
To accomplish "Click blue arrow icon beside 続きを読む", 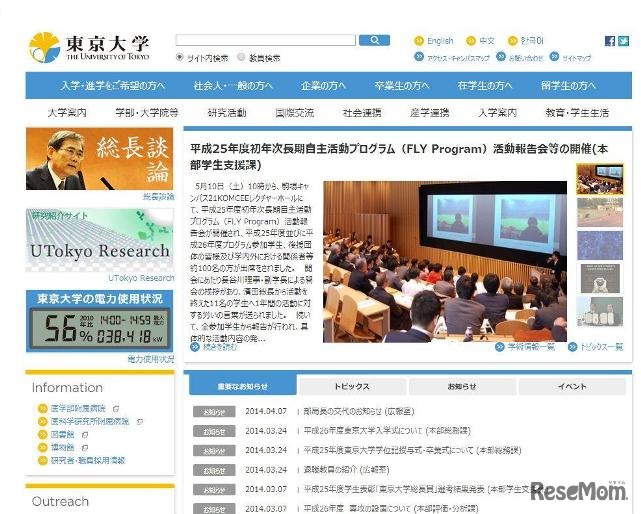I will click(195, 347).
